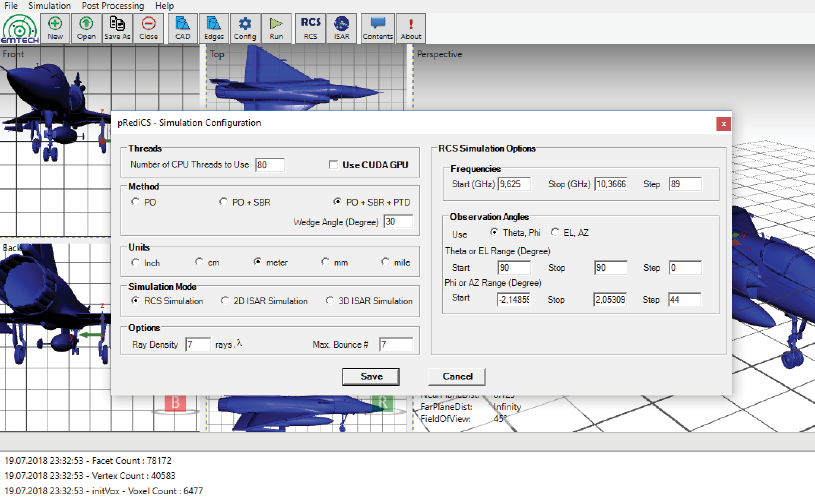
Task: Open the Contents help icon
Action: pos(378,27)
